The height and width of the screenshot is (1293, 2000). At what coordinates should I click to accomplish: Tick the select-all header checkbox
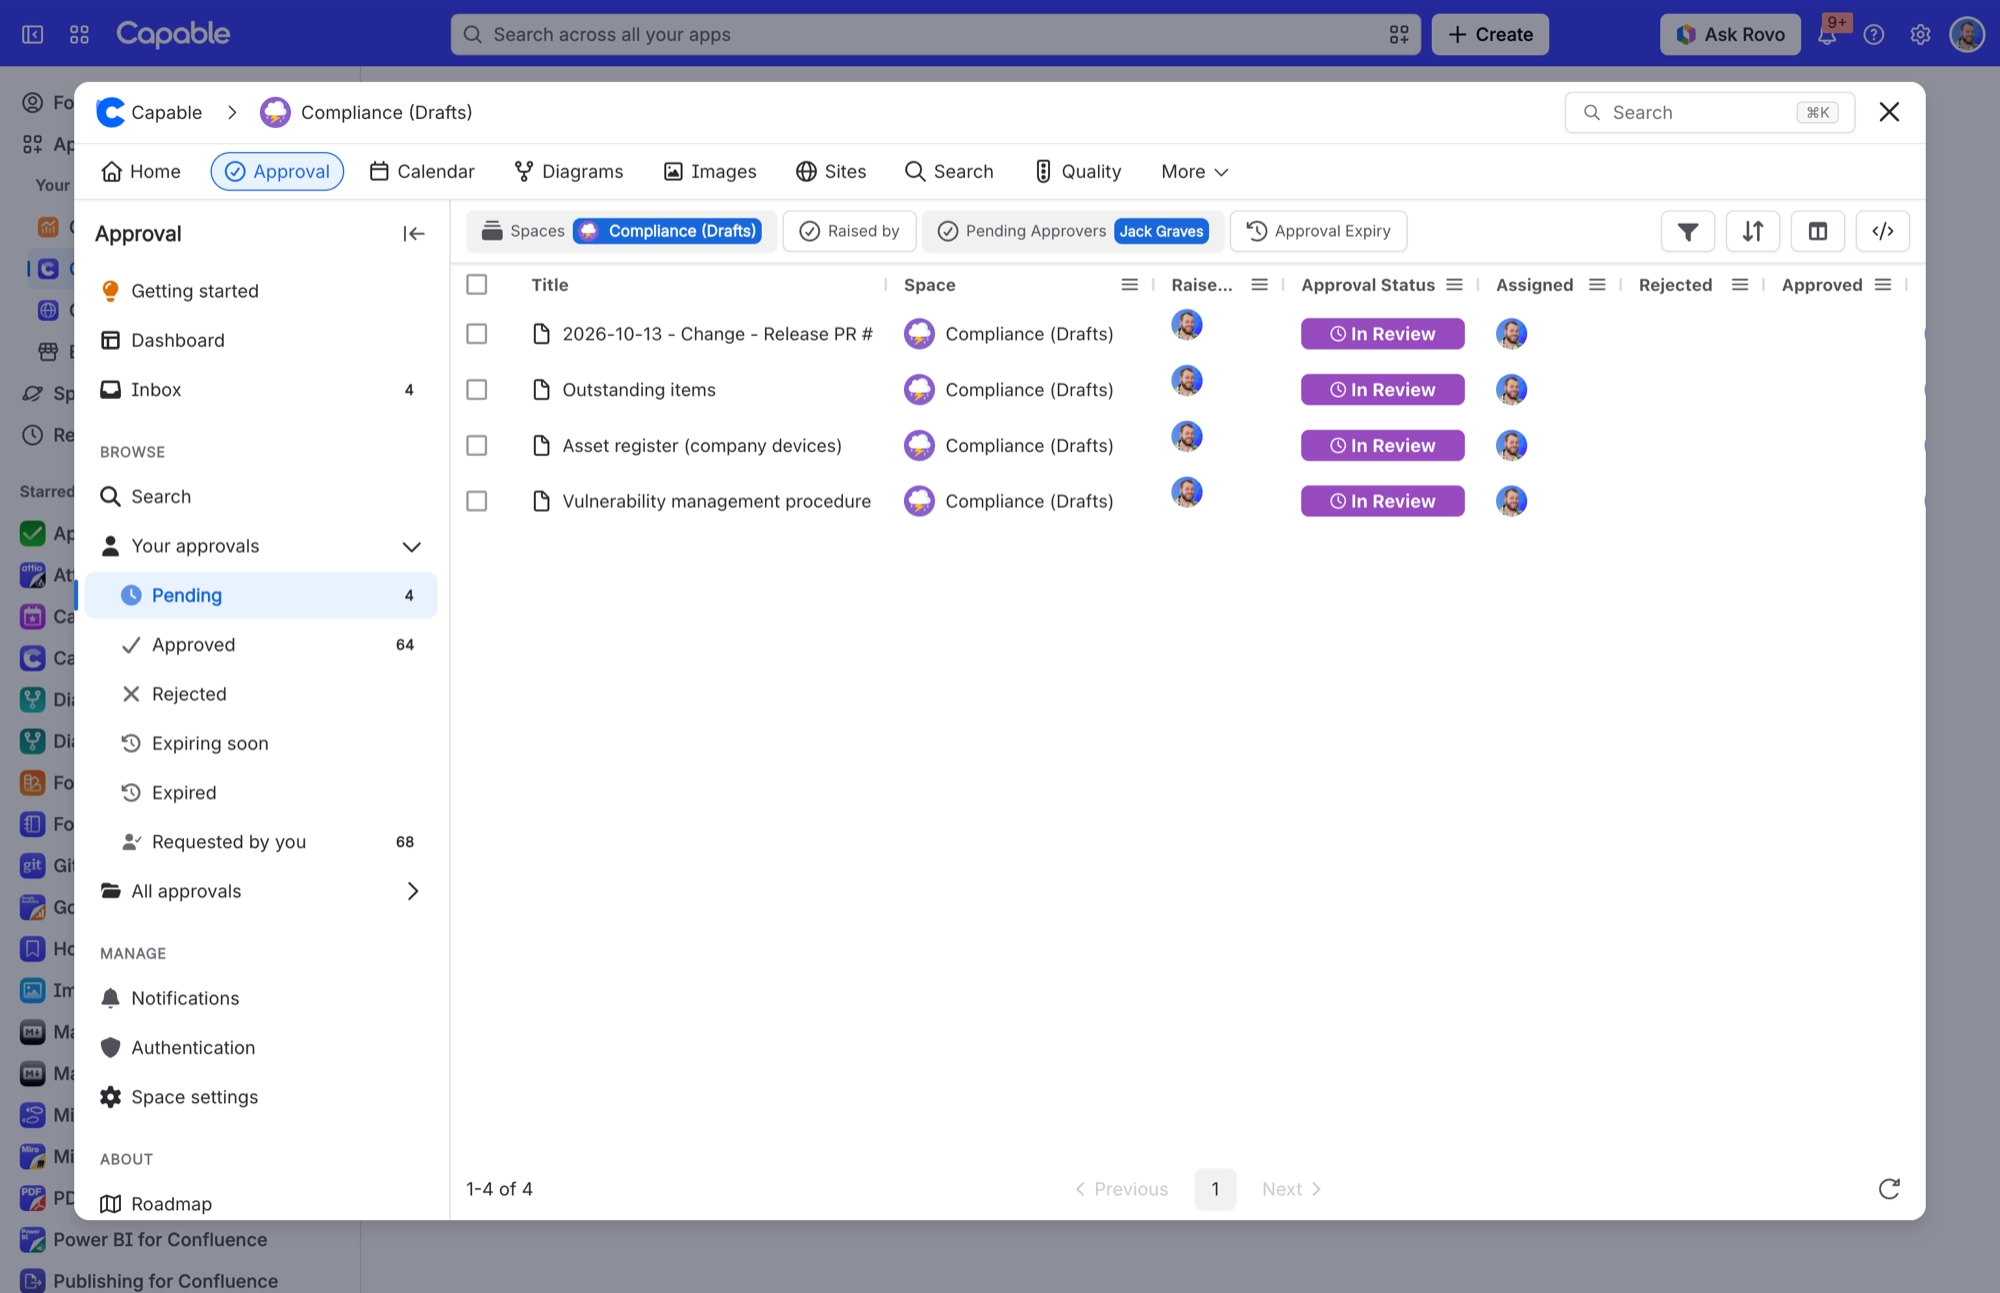click(477, 285)
